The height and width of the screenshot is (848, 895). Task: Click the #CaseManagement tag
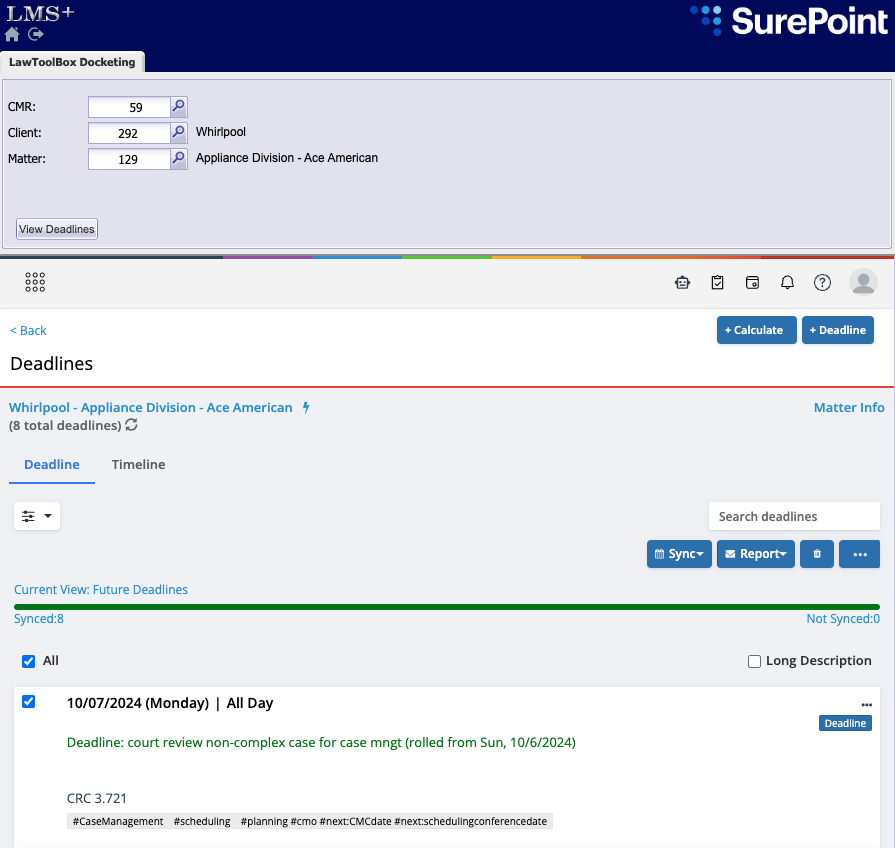[x=118, y=821]
